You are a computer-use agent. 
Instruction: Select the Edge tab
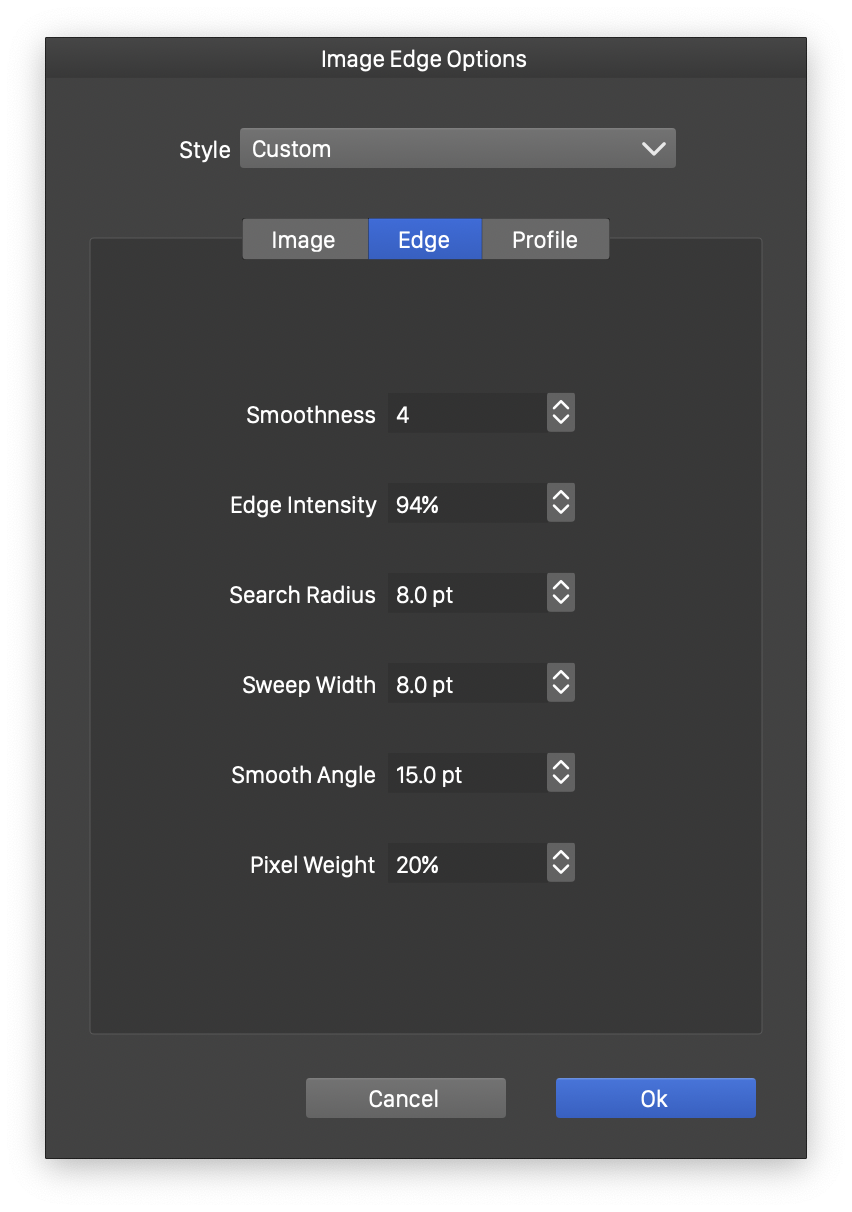click(x=424, y=240)
